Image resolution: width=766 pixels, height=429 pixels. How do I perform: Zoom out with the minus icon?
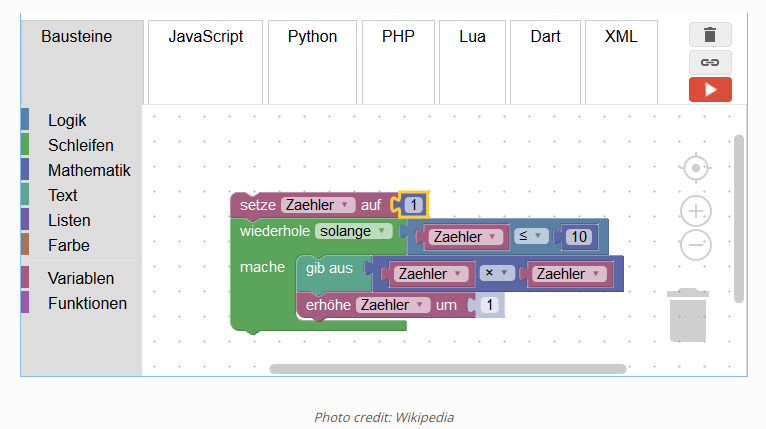tap(695, 244)
